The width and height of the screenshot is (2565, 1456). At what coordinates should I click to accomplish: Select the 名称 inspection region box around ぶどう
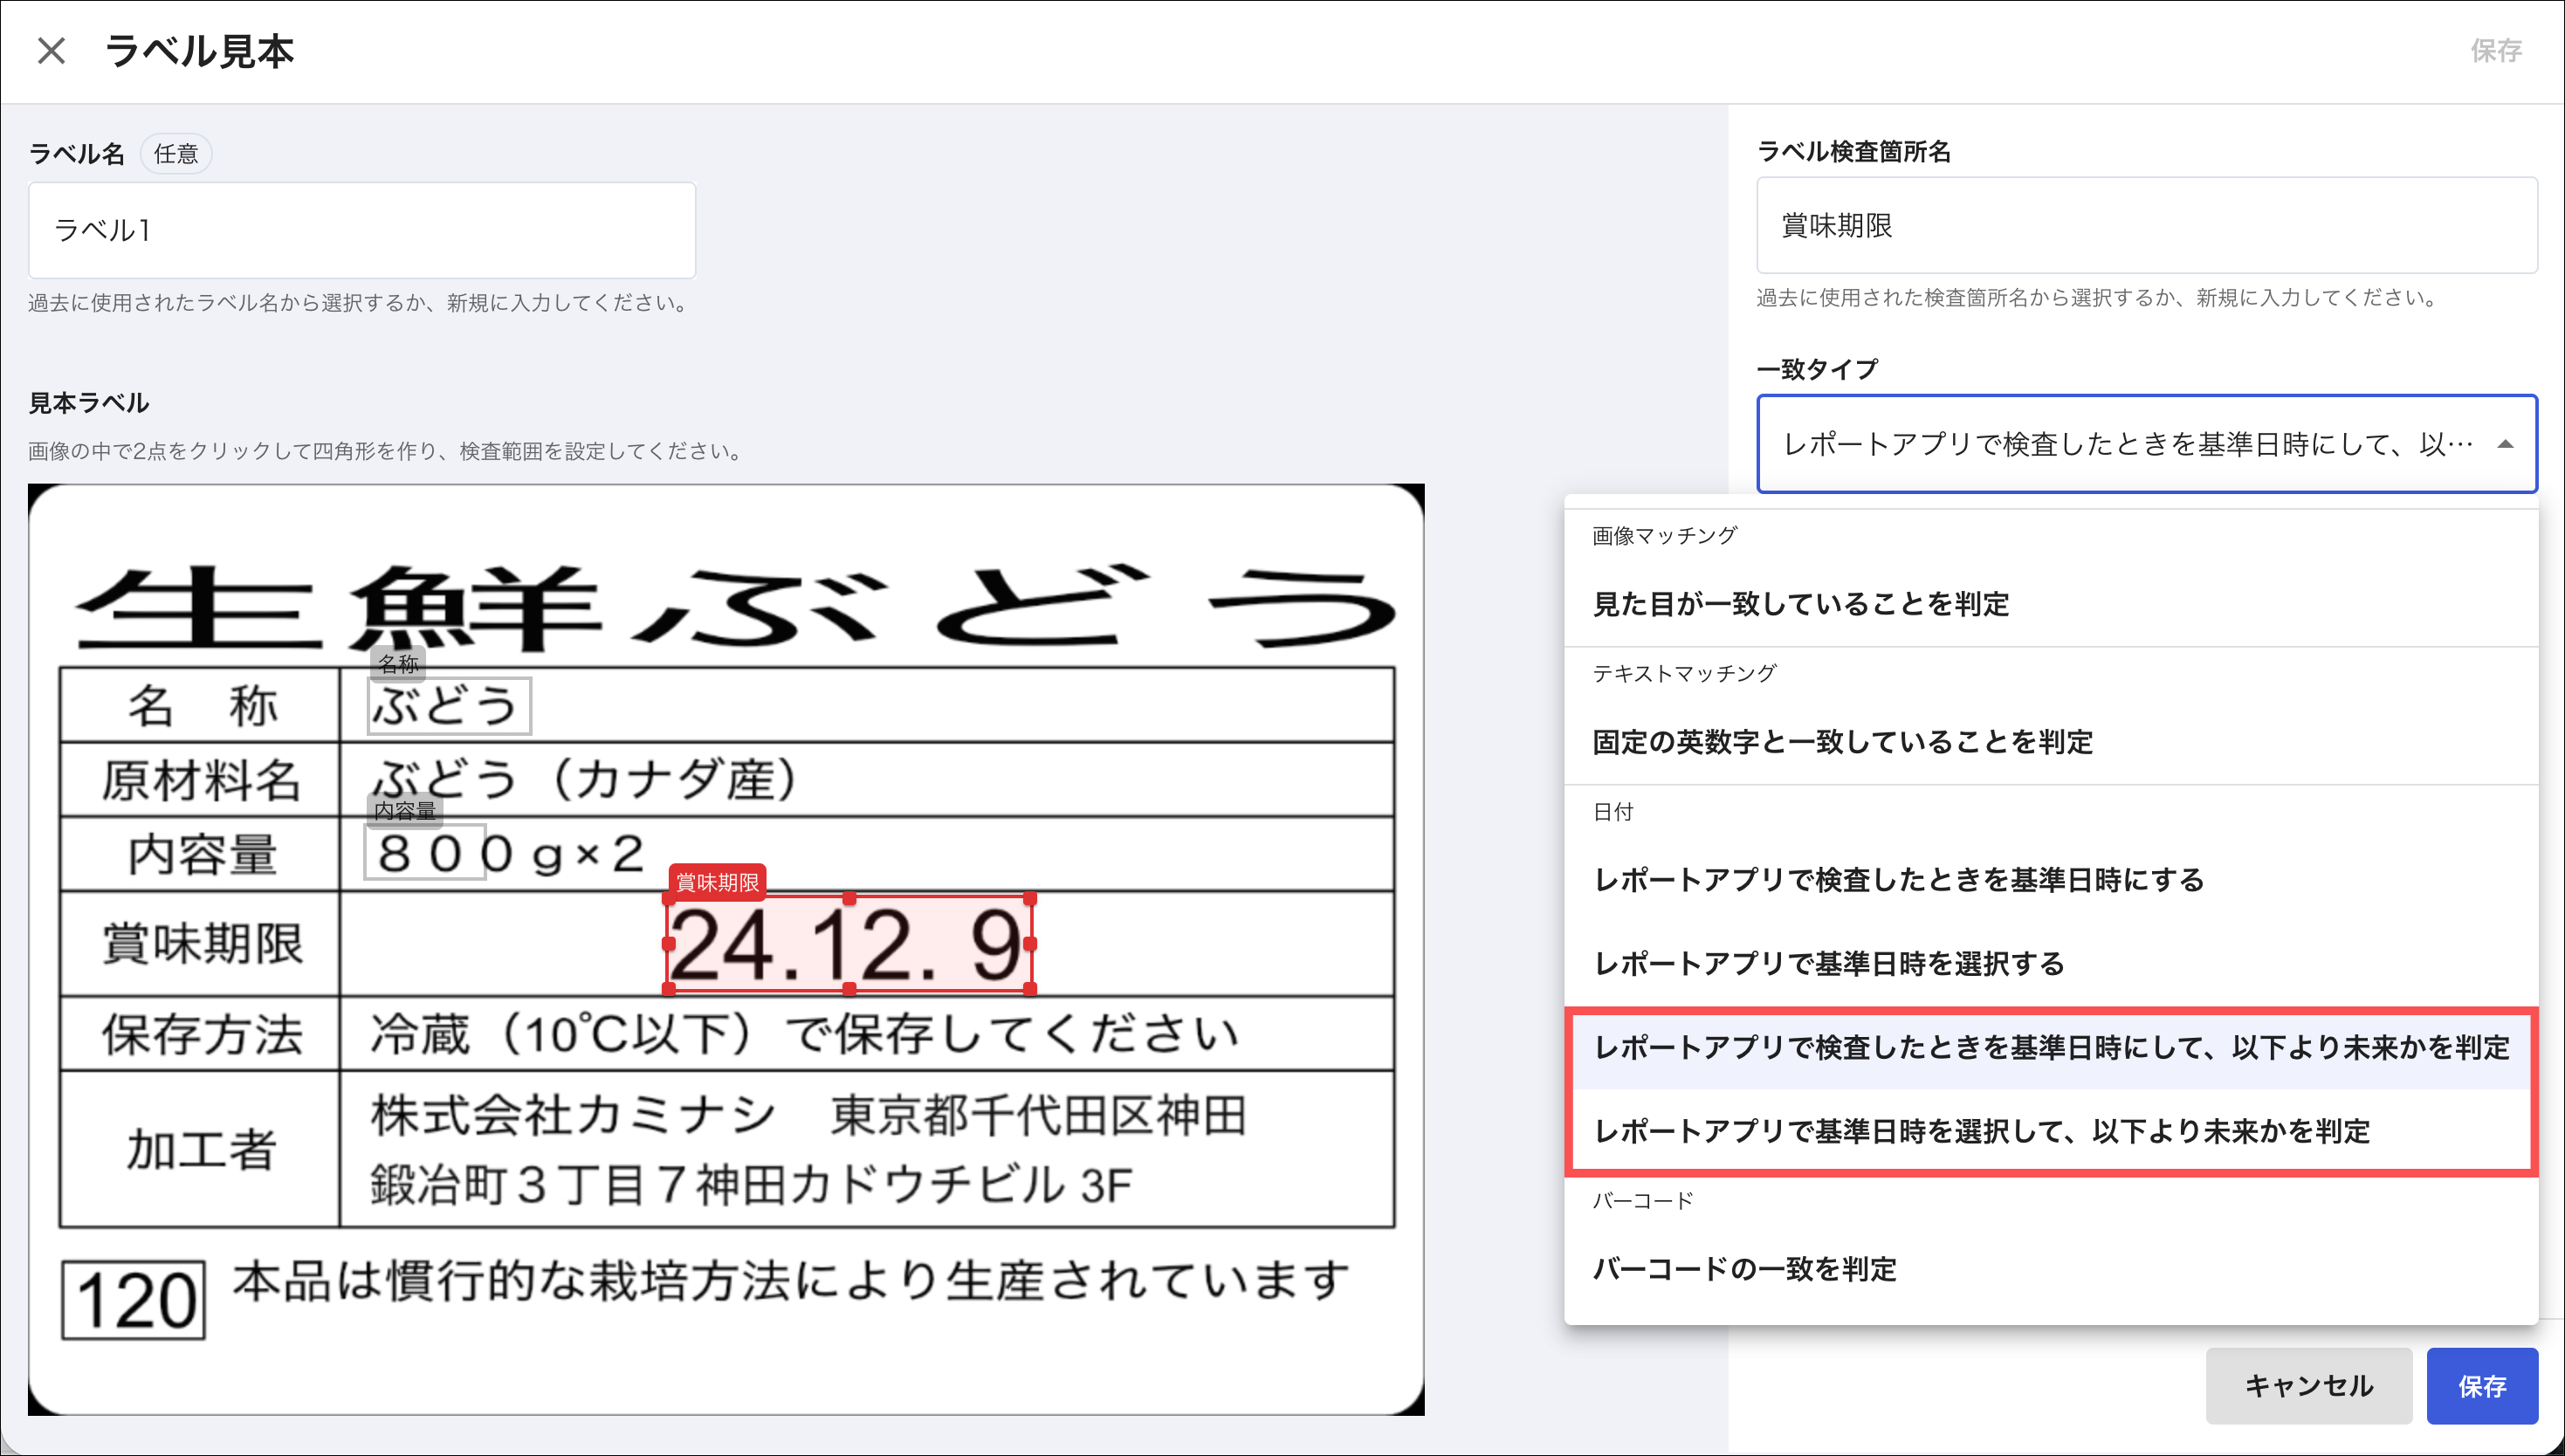click(449, 706)
